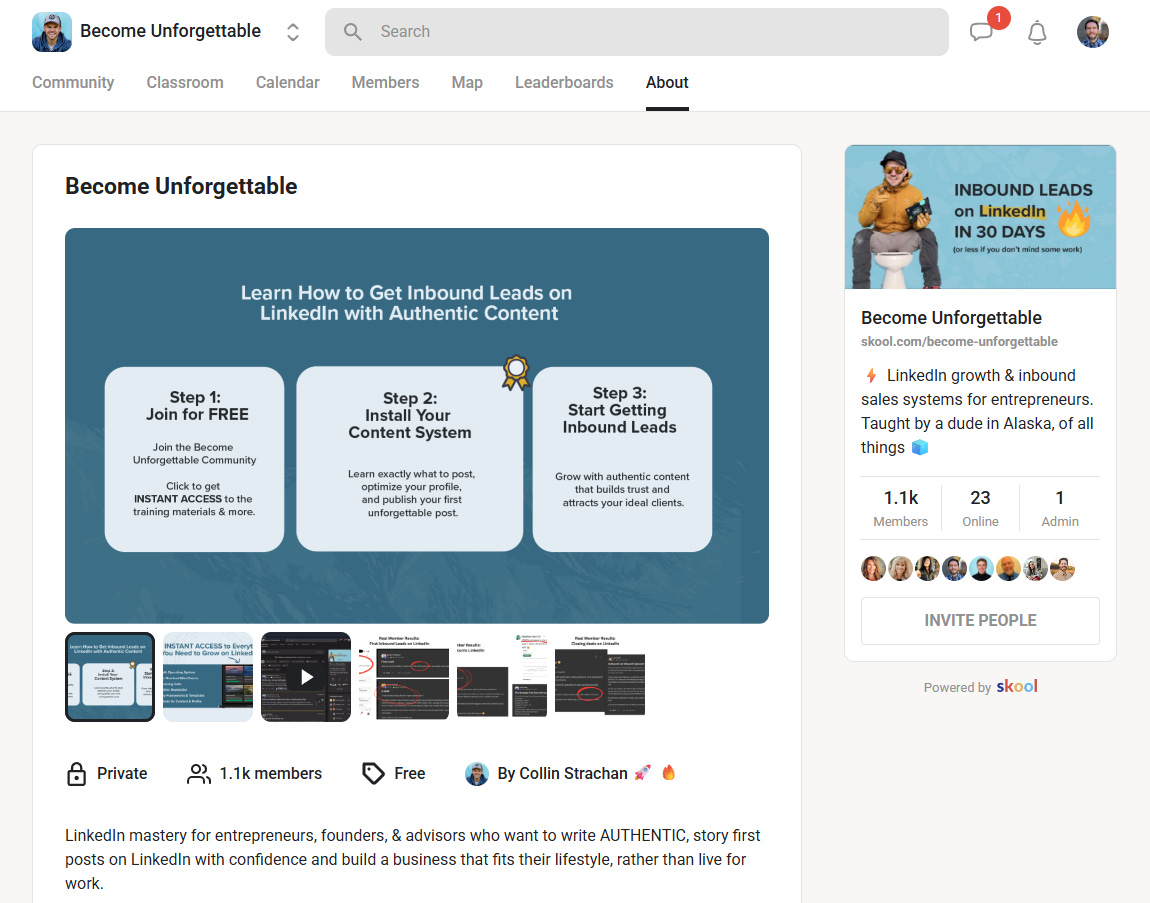Screen dimensions: 1150x903
Task: Click the search magnifier icon
Action: pos(353,32)
